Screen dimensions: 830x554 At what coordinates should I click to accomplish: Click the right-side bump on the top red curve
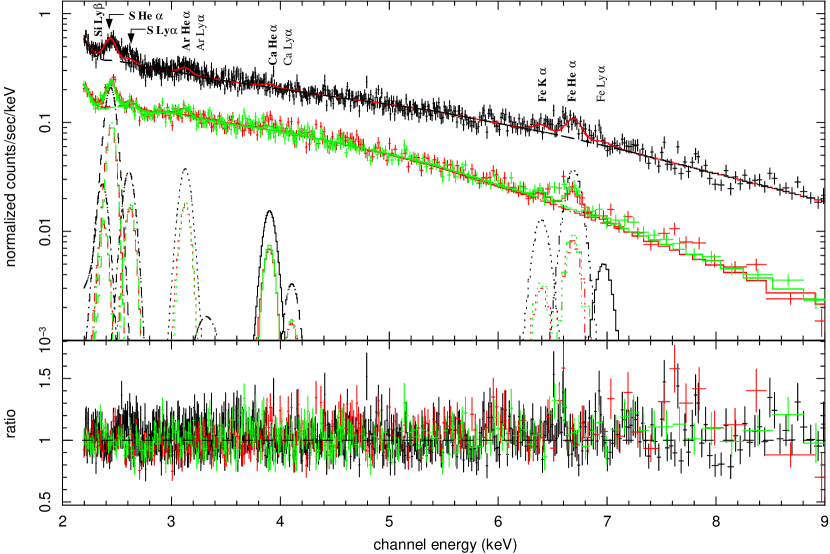pos(572,120)
